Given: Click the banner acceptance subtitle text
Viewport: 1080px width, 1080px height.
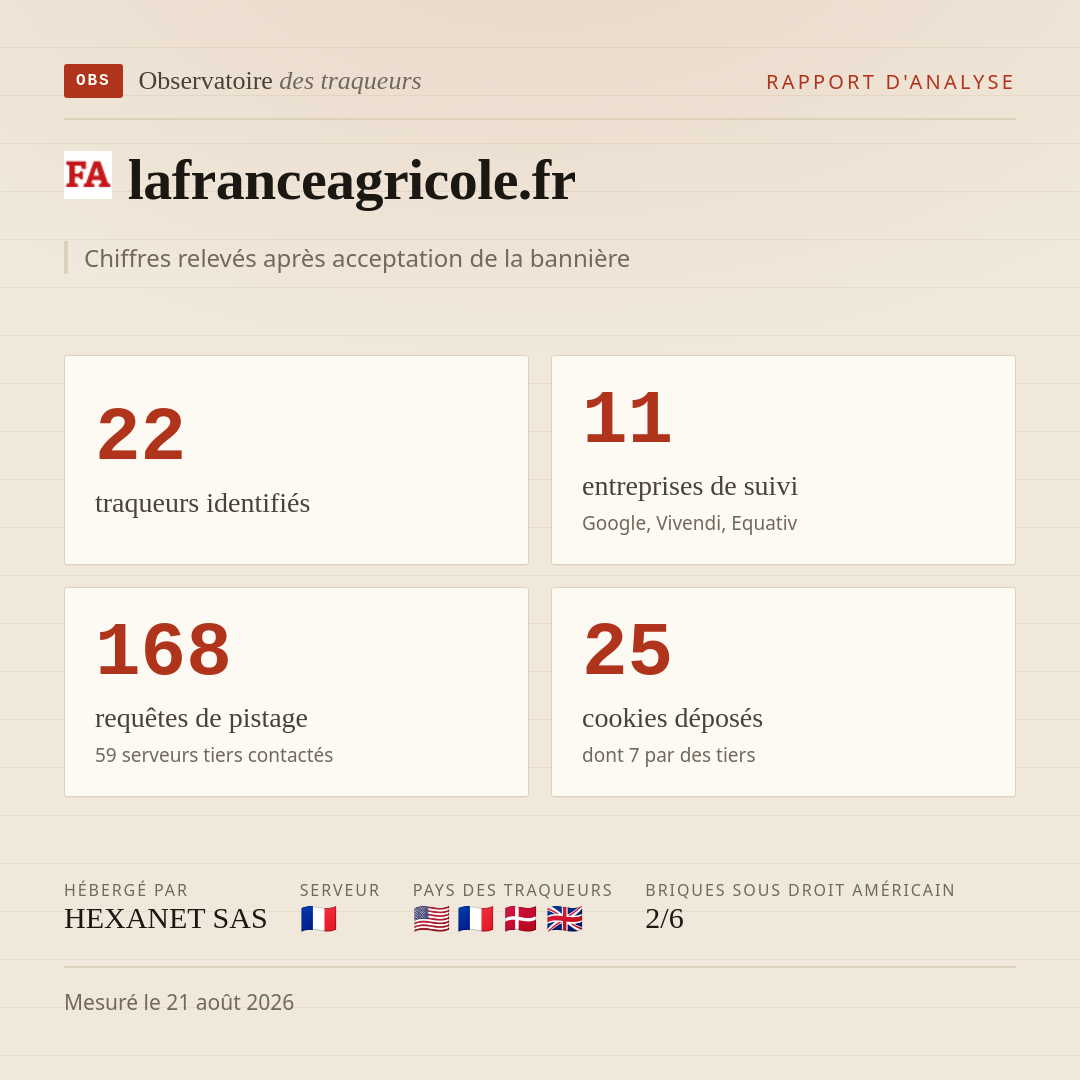Looking at the screenshot, I should coord(357,258).
